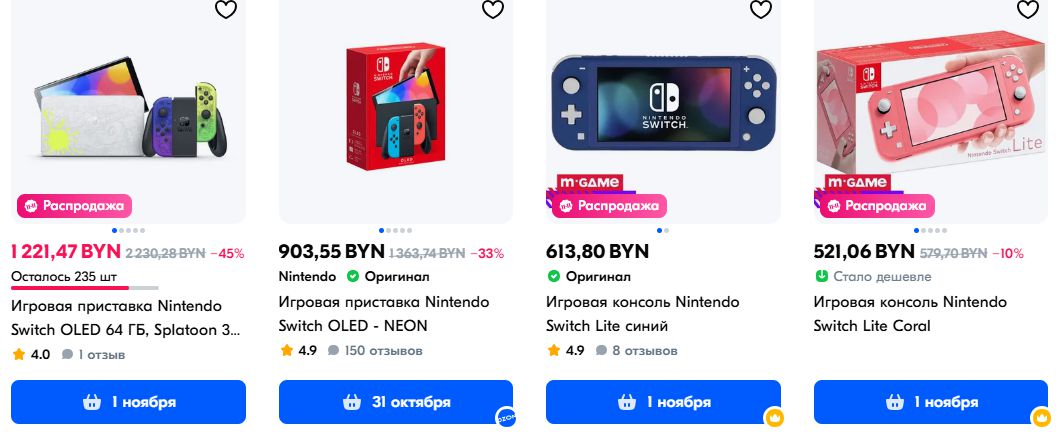Viewport: 1056px width, 435px height.
Task: Add Switch Lite Coral to cart
Action: click(x=930, y=402)
